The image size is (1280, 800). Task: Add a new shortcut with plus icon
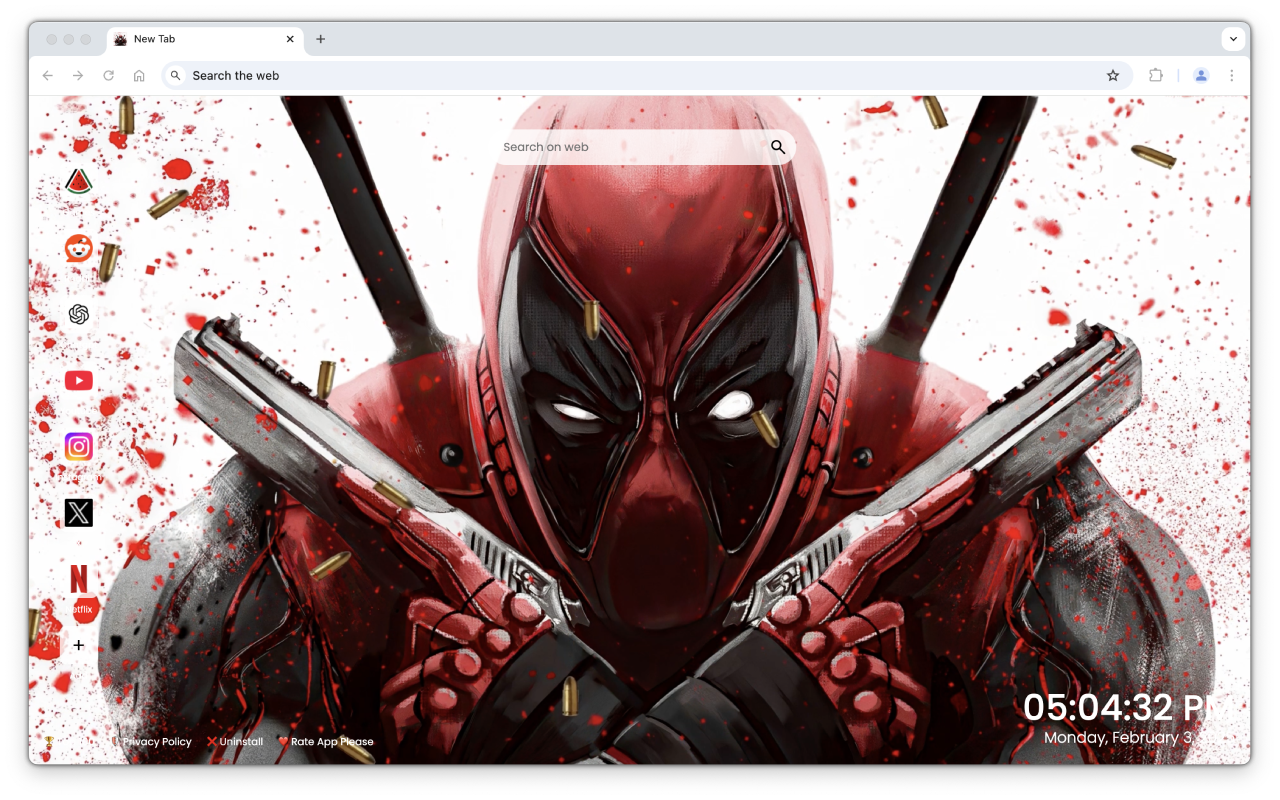click(79, 645)
